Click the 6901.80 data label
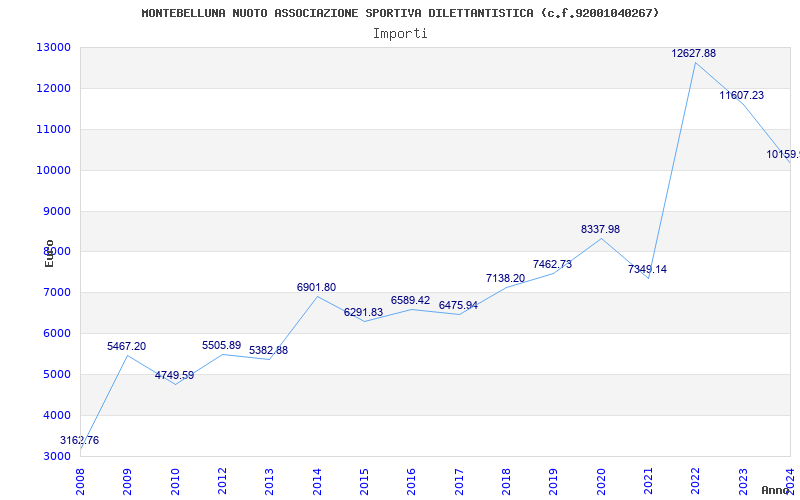800x500 pixels. 316,287
